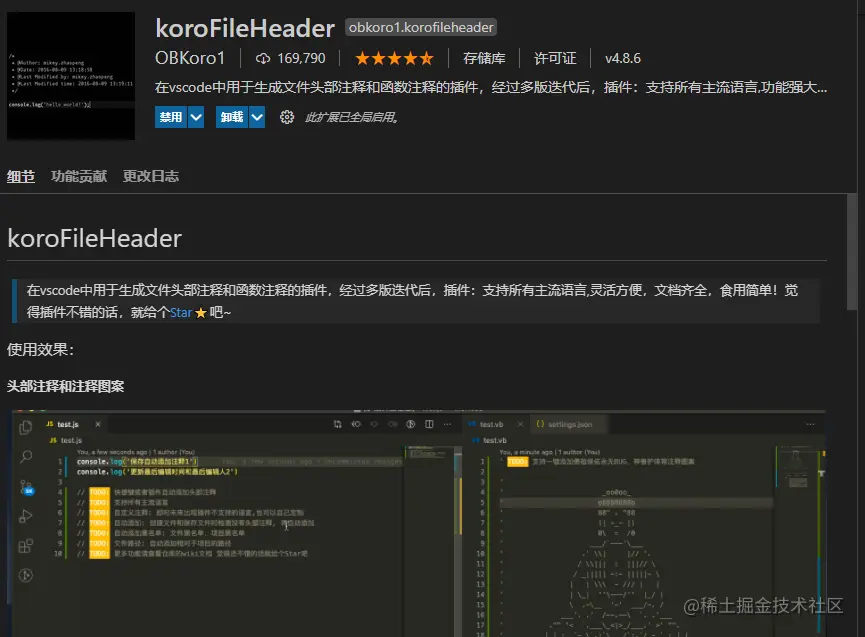This screenshot has height=637, width=865.
Task: Click the koroFileHeader extension logo image
Action: (x=71, y=76)
